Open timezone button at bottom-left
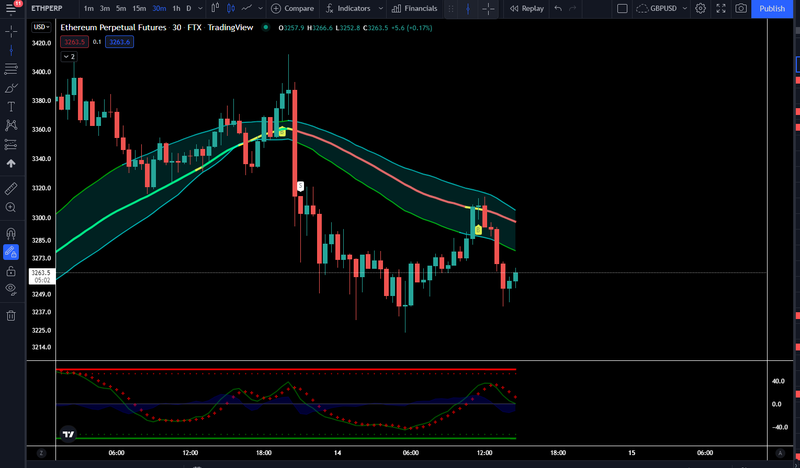Viewport: 800px width, 468px height. (41, 453)
